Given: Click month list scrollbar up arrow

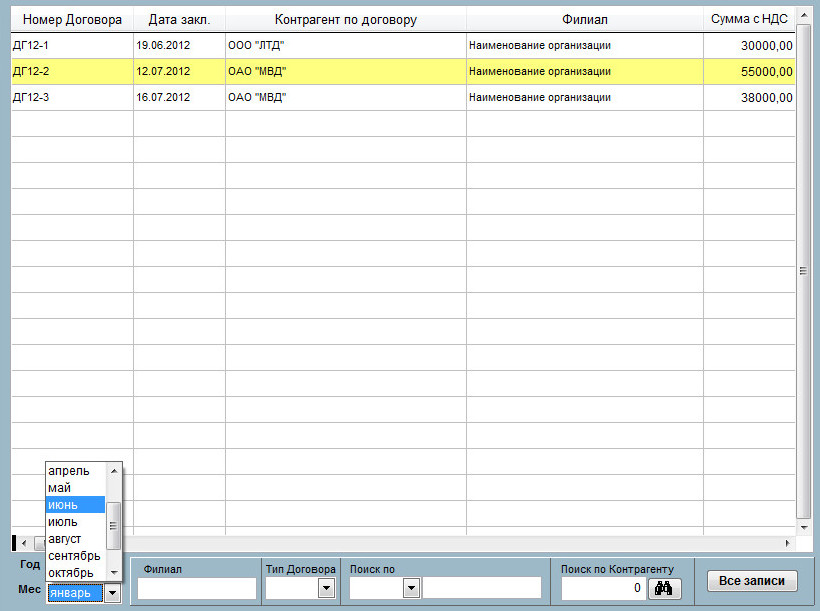Looking at the screenshot, I should [113, 471].
